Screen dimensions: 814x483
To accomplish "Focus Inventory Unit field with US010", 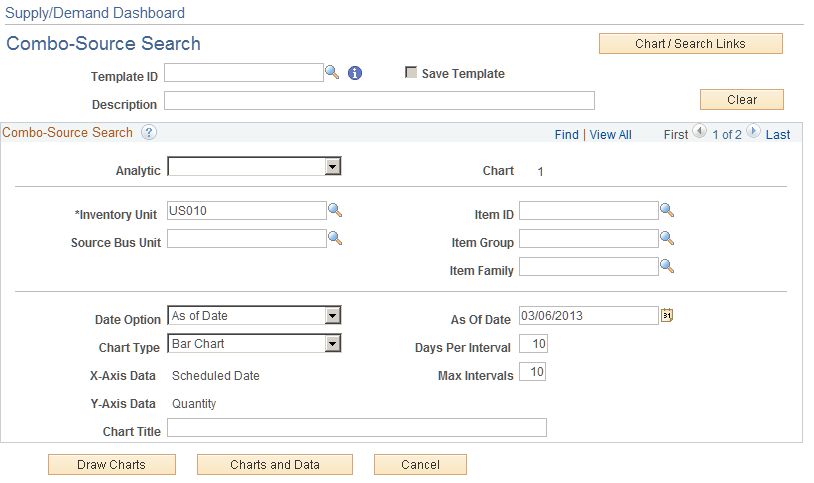I will point(247,210).
